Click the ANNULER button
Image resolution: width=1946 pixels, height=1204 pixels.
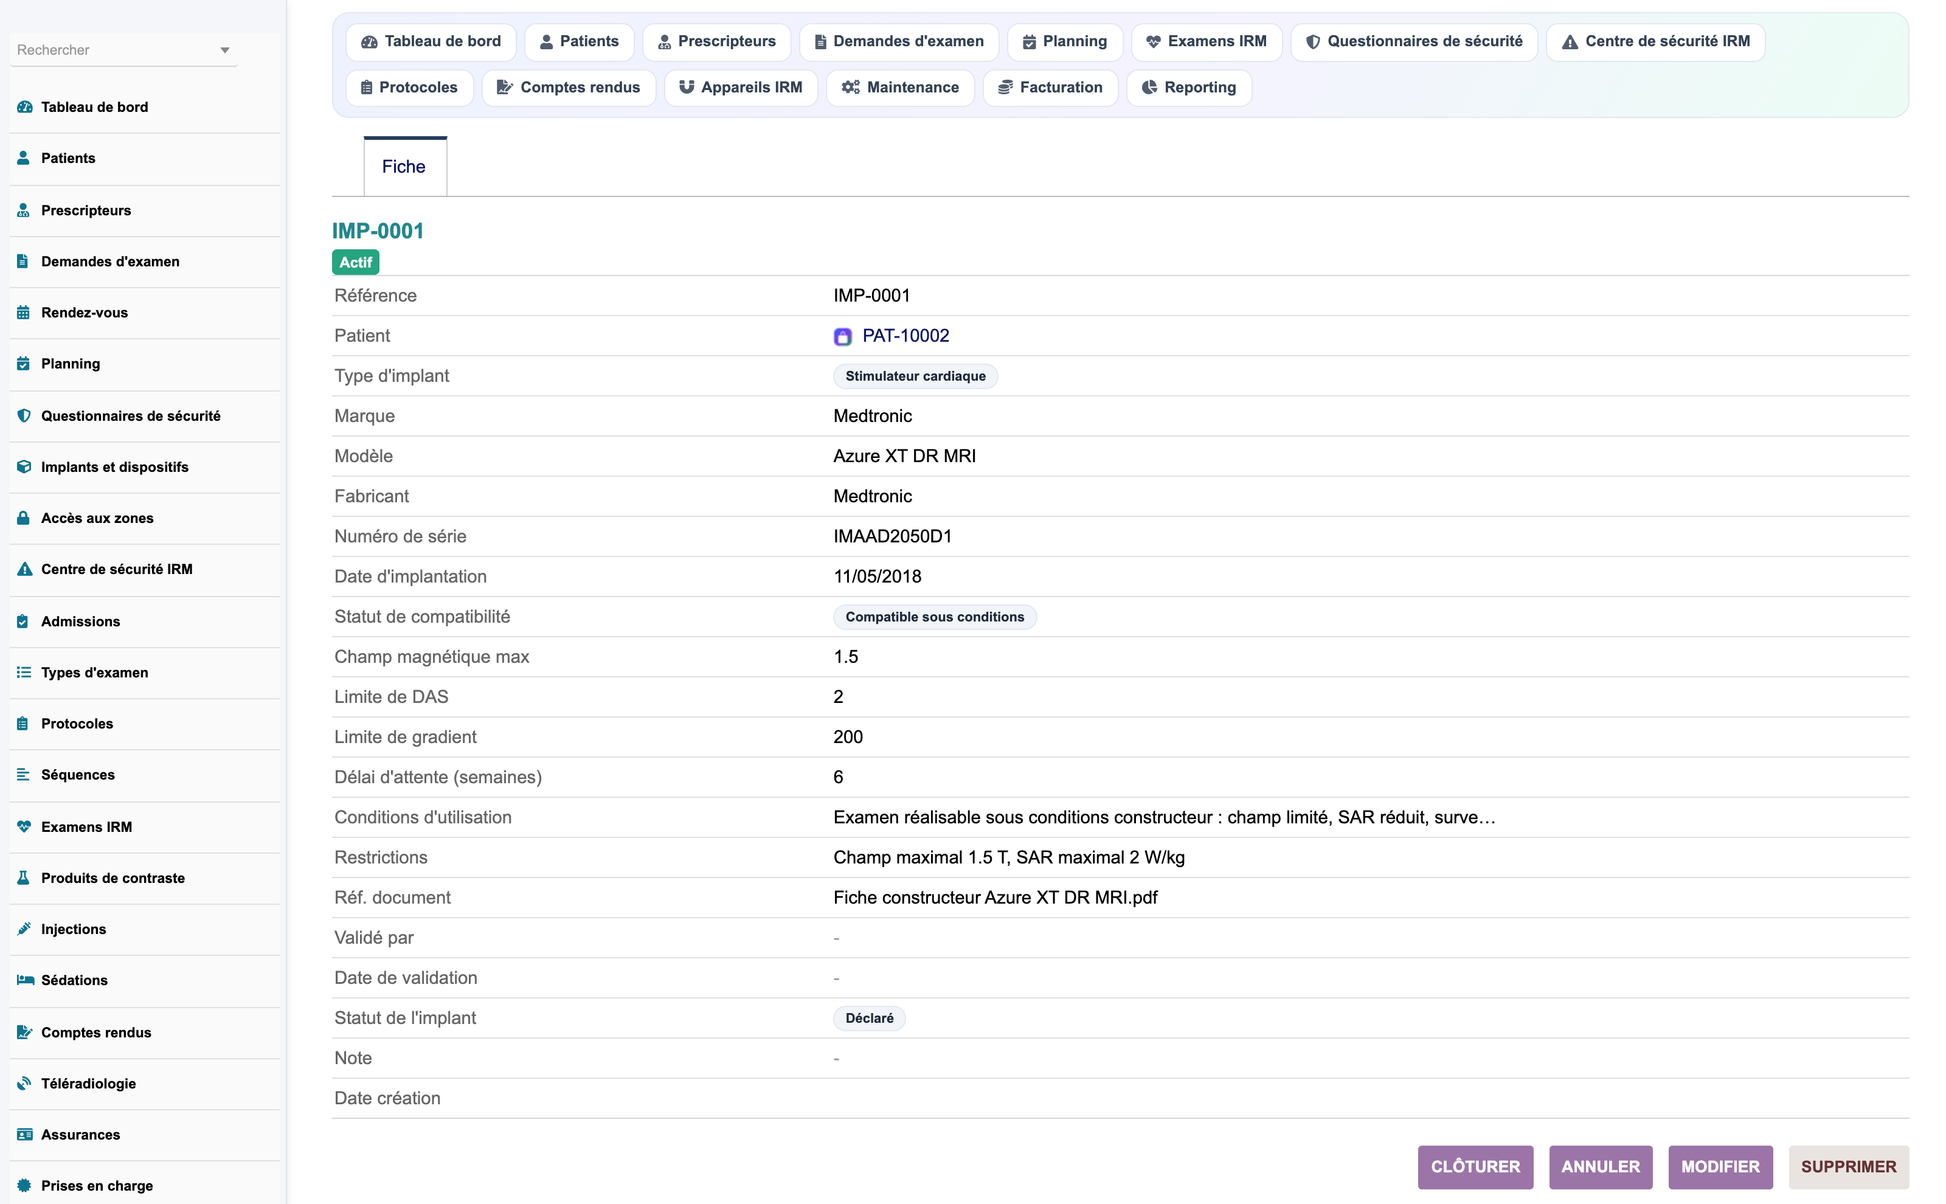point(1600,1167)
